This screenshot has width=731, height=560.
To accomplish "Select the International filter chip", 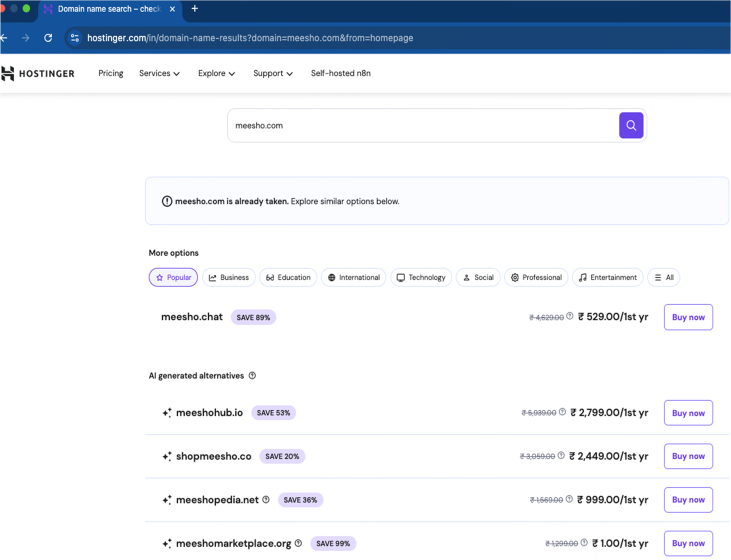I will [353, 277].
